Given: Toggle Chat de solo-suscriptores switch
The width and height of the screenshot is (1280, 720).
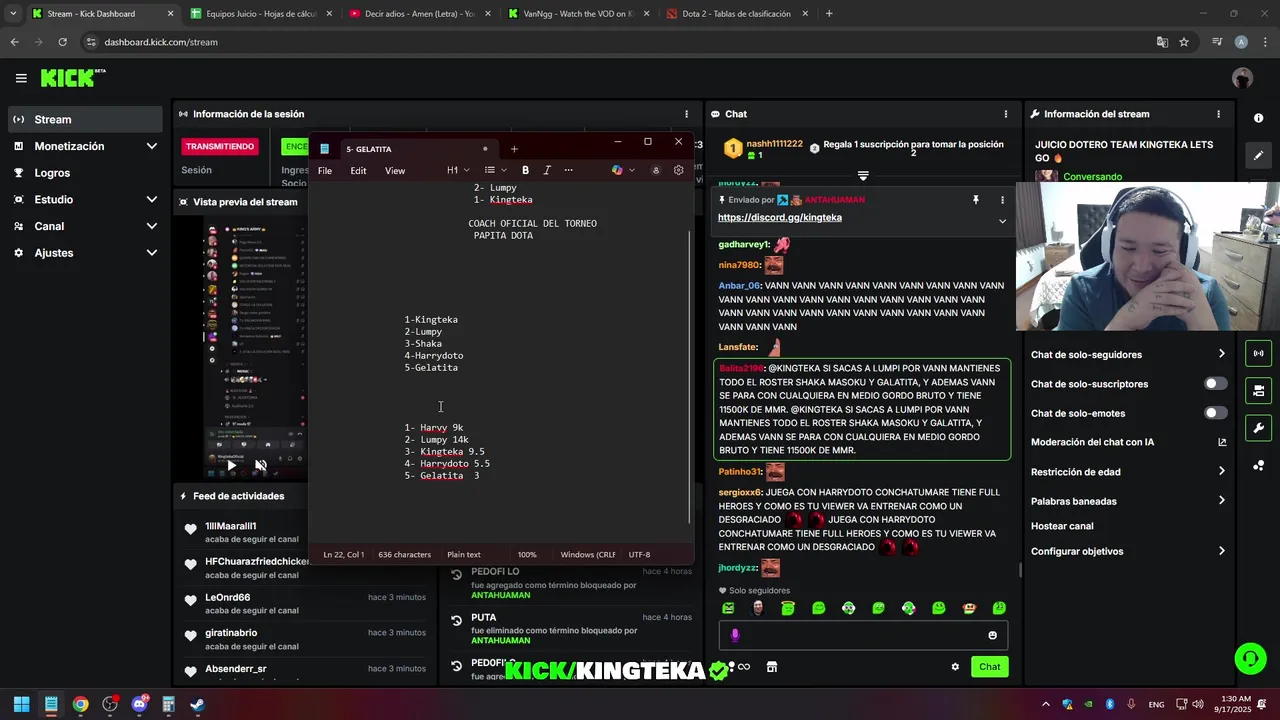Looking at the screenshot, I should (1215, 384).
